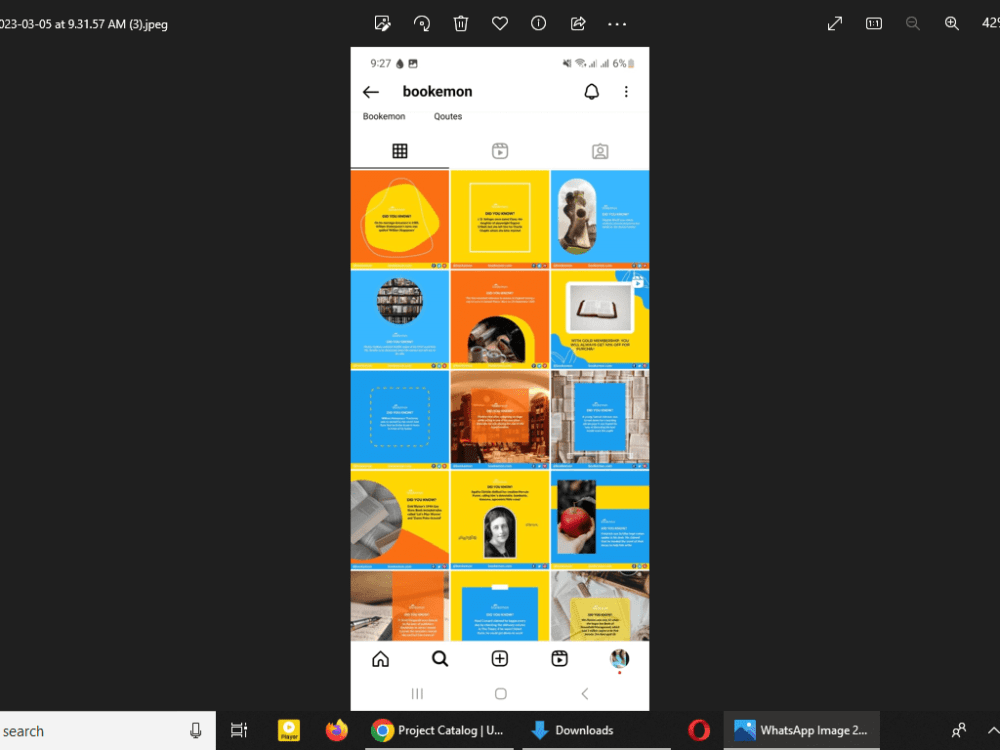Open the bottom row yellow card fabric post
Image resolution: width=1000 pixels, height=750 pixels.
point(600,606)
